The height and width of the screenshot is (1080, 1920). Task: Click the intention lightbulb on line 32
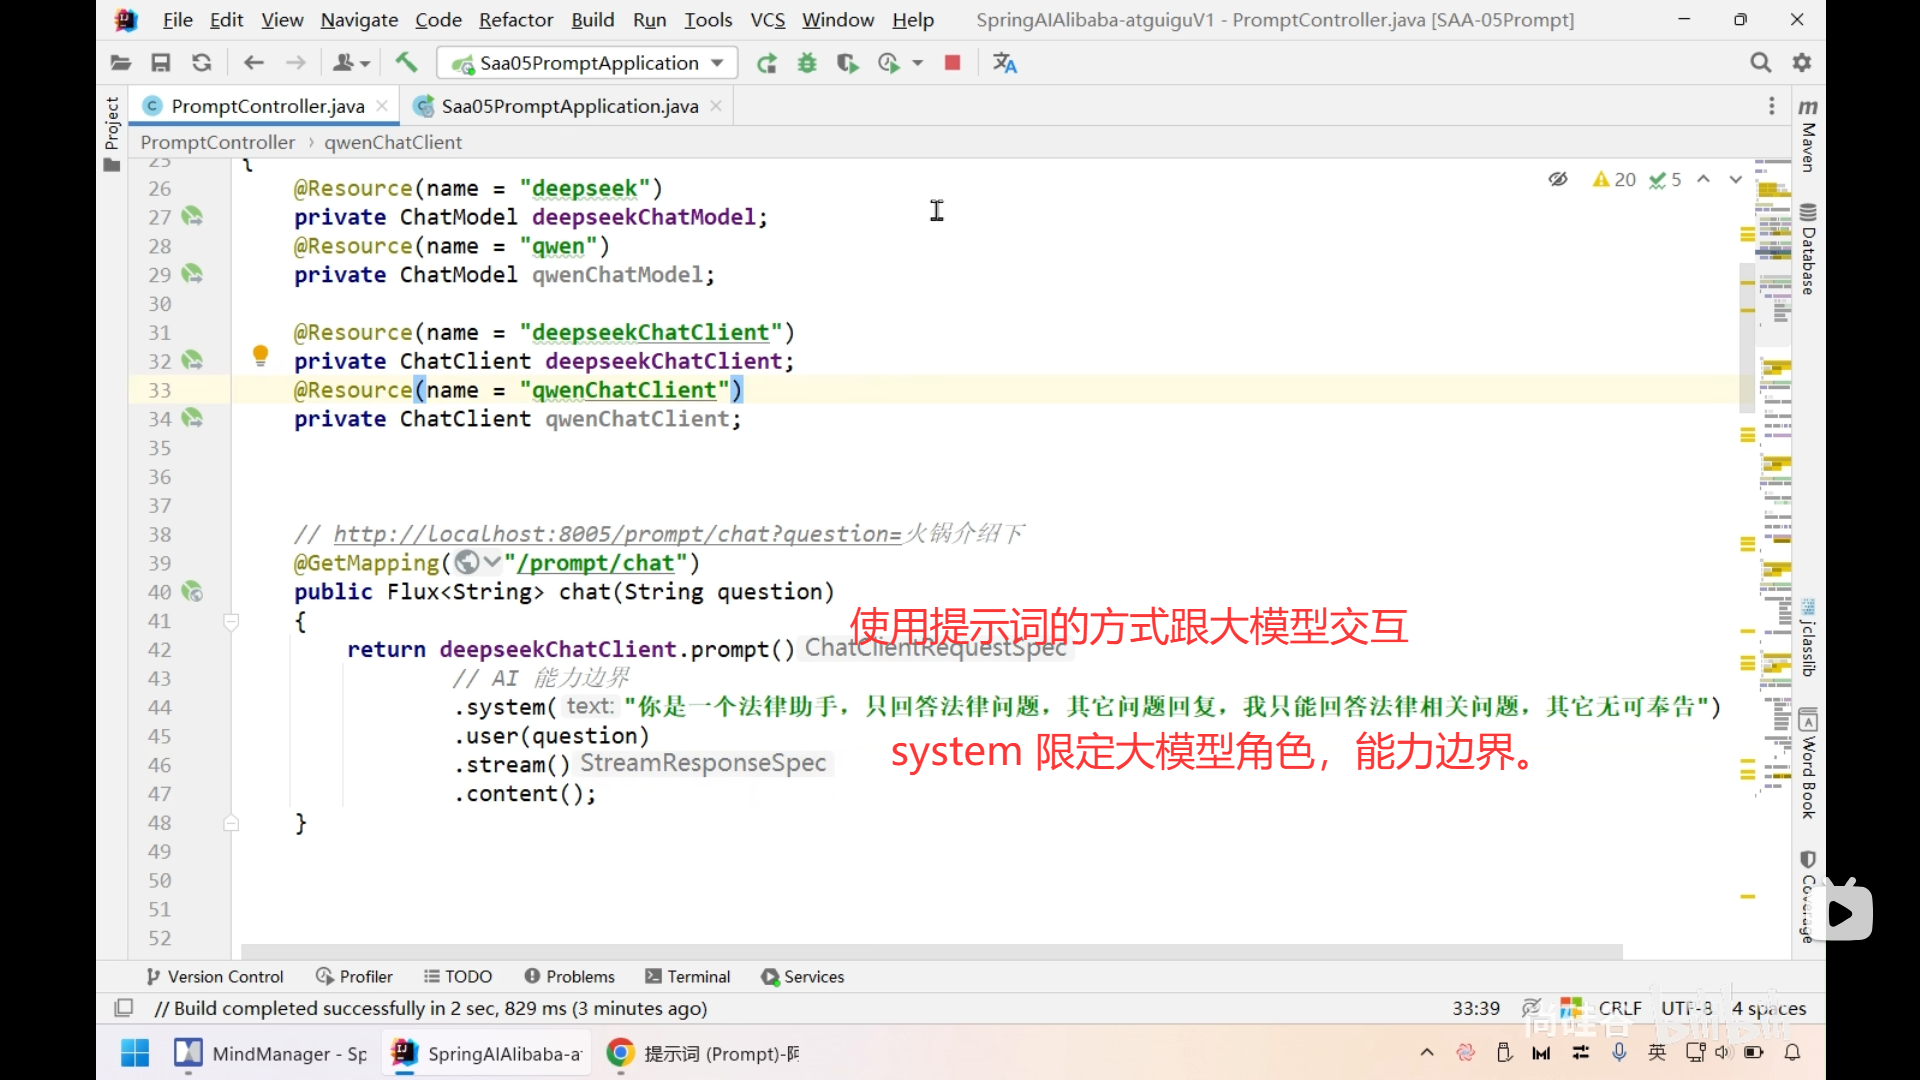(x=260, y=355)
